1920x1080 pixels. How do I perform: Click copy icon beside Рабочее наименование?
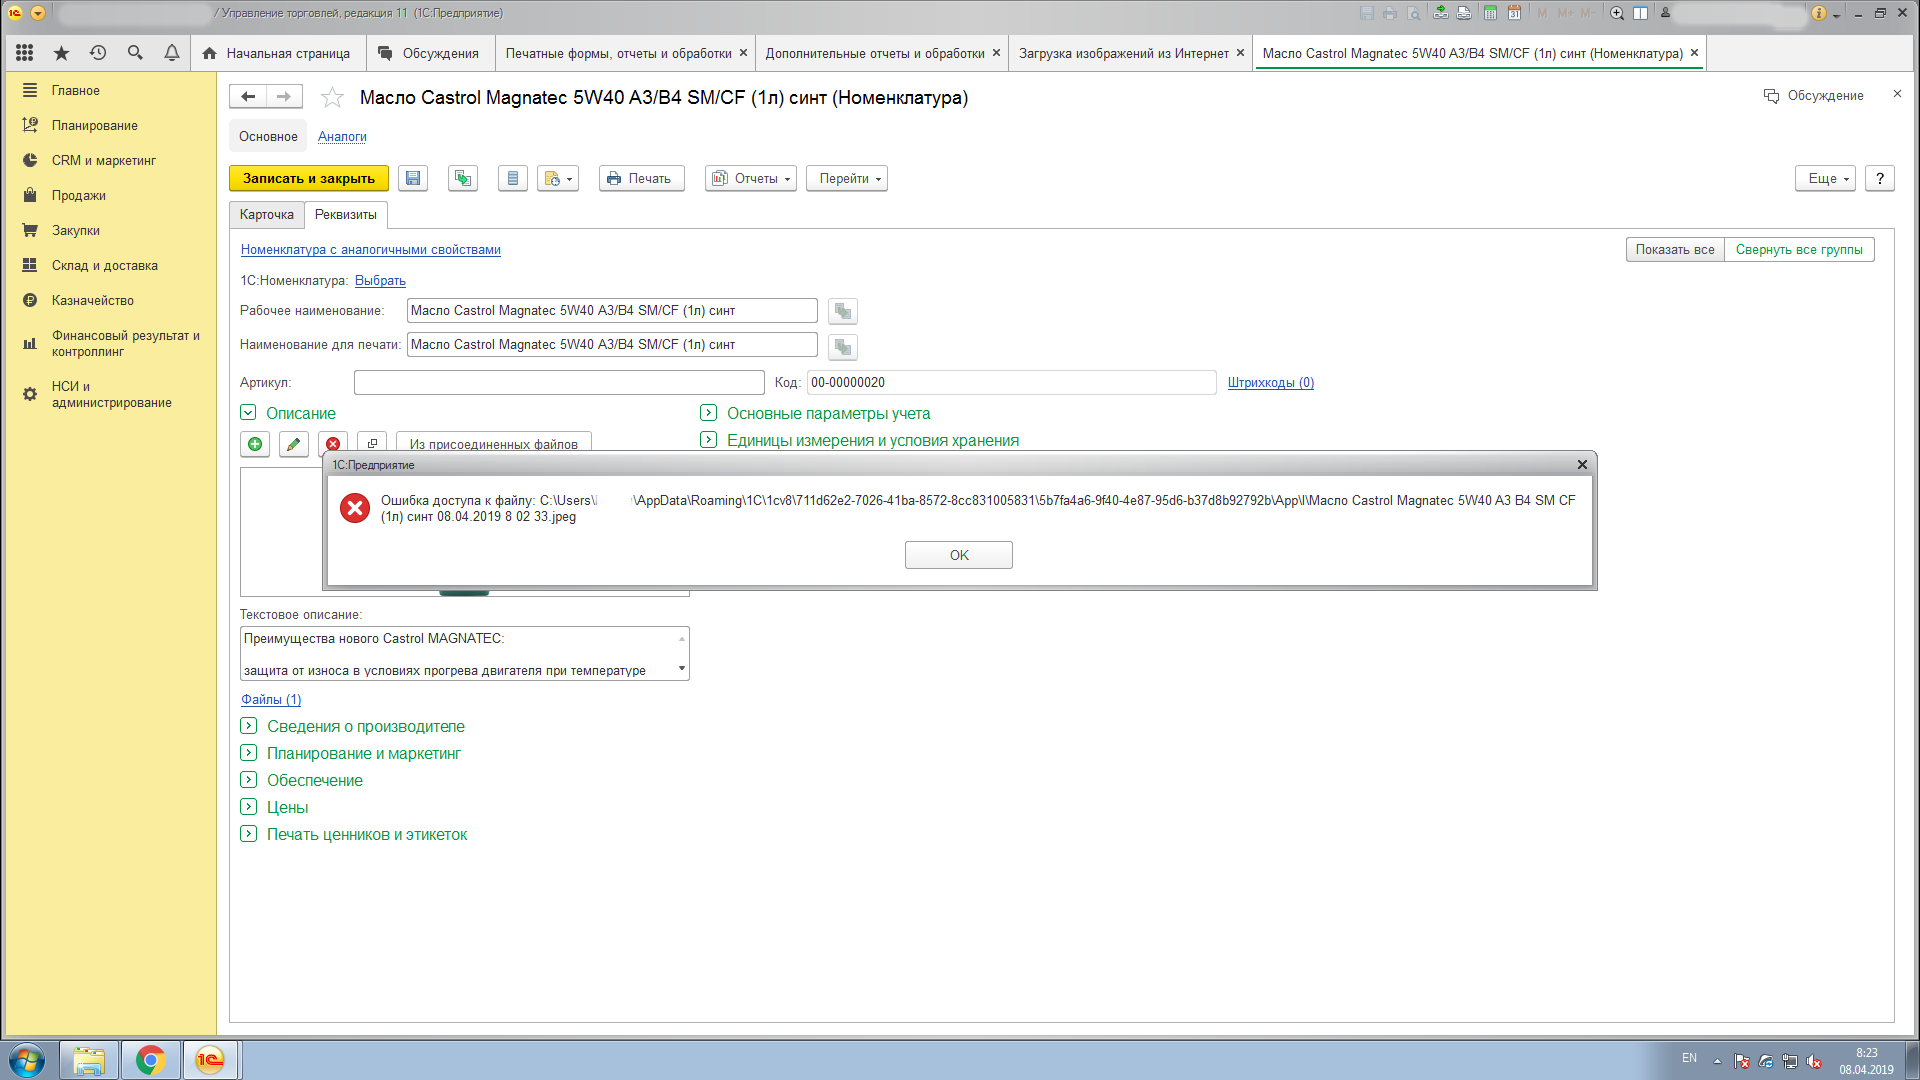843,311
